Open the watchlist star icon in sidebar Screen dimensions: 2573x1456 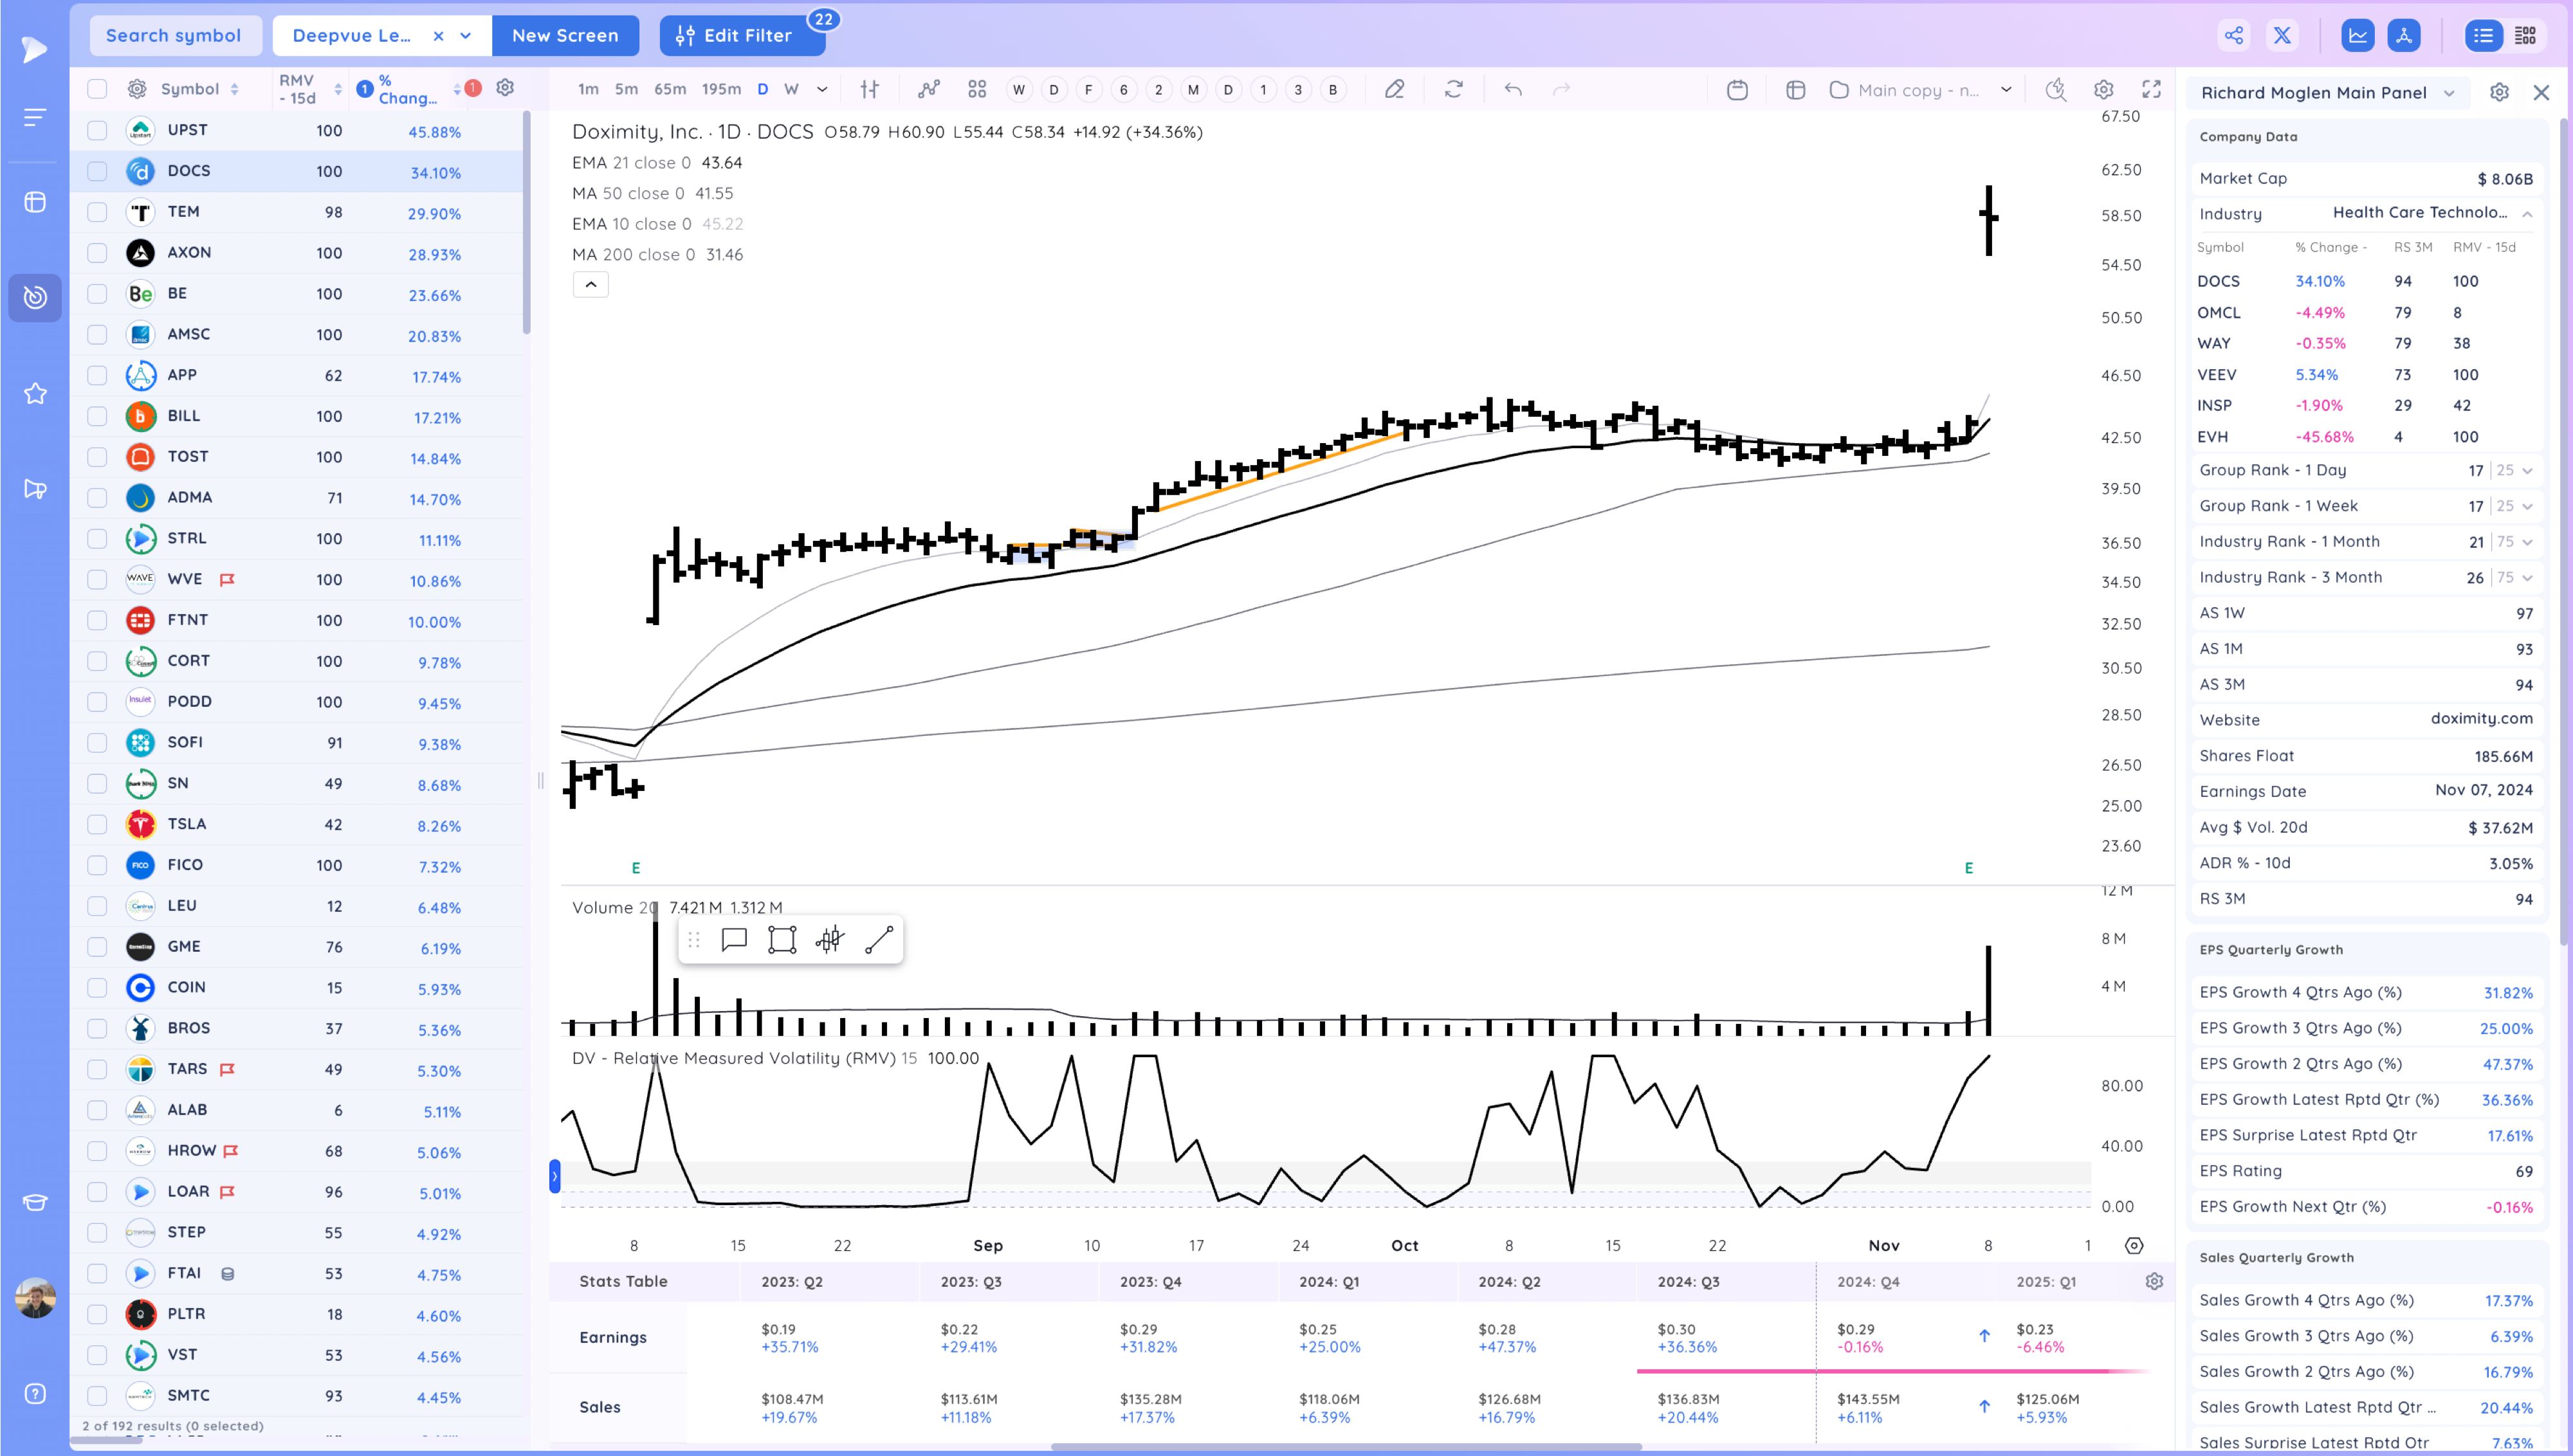coord(35,393)
